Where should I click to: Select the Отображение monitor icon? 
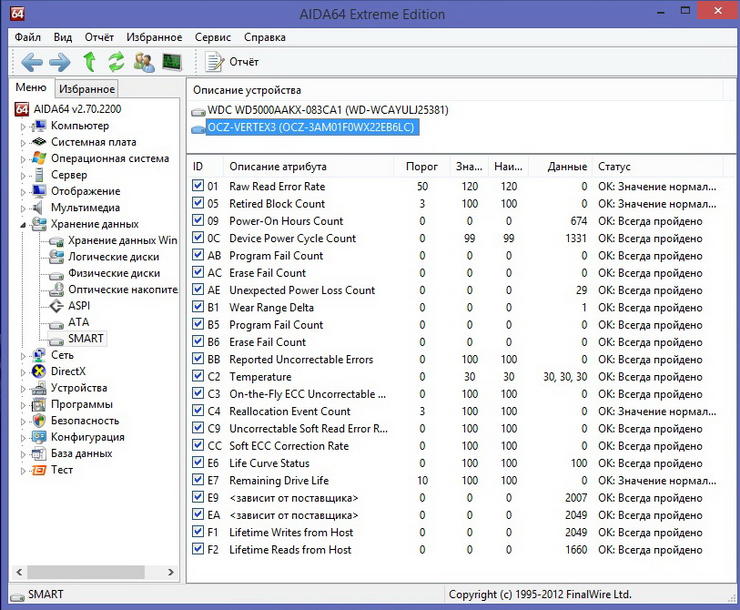(x=39, y=191)
